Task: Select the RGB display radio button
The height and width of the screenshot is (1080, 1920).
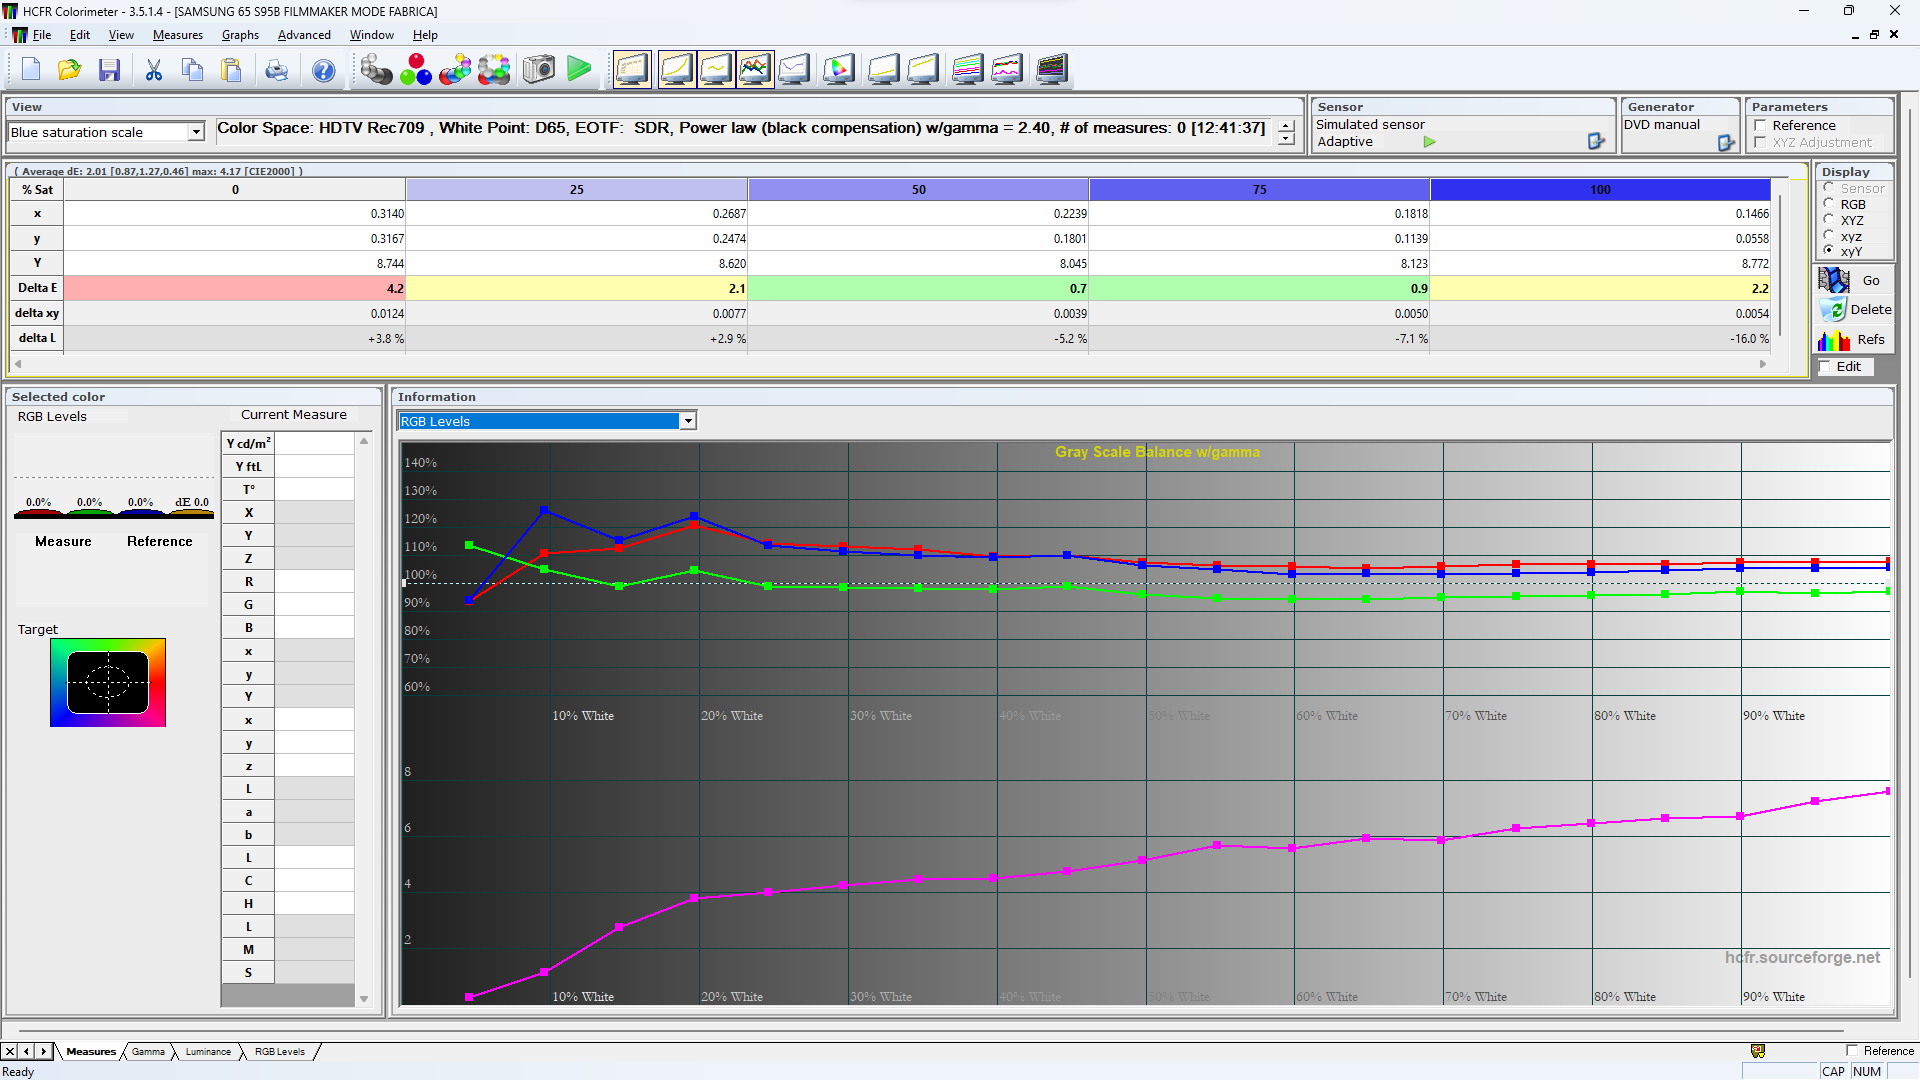Action: pos(1829,204)
